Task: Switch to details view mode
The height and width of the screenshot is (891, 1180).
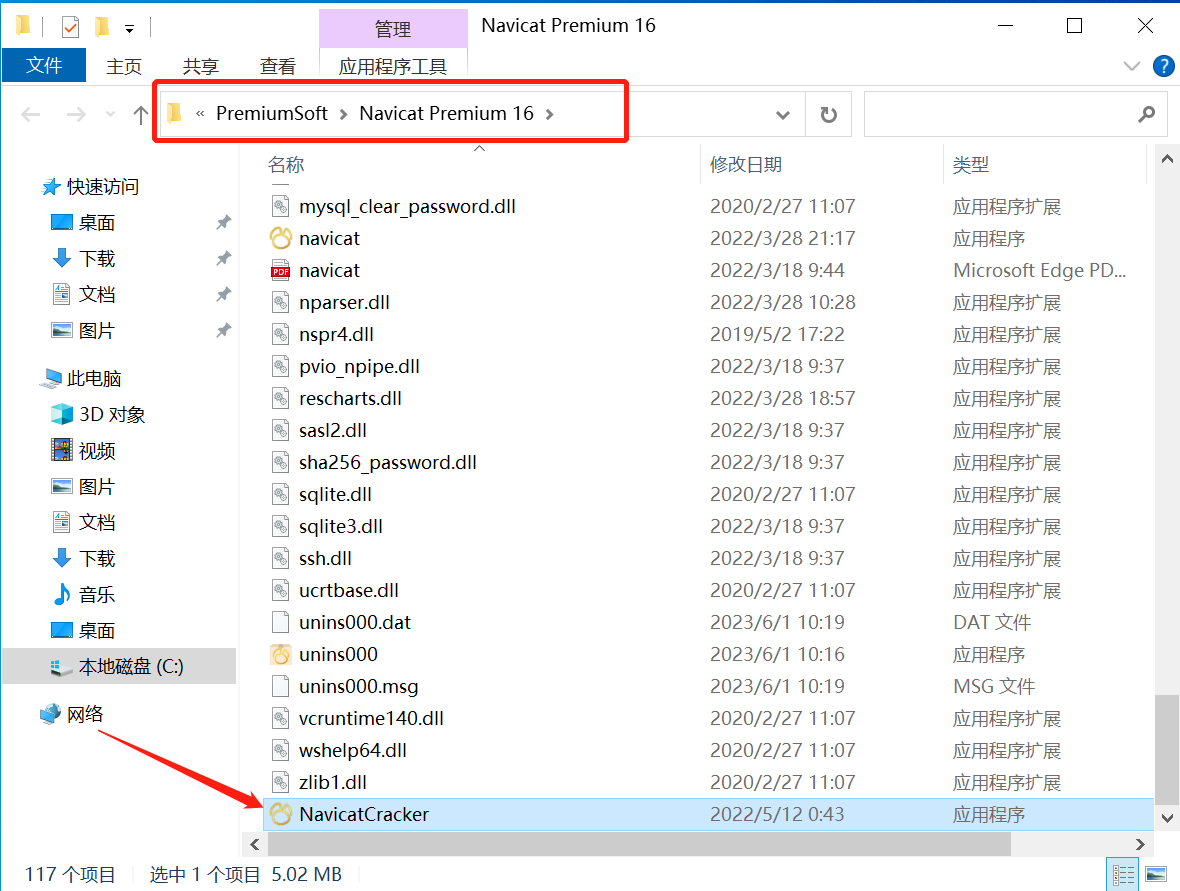Action: pyautogui.click(x=1124, y=874)
